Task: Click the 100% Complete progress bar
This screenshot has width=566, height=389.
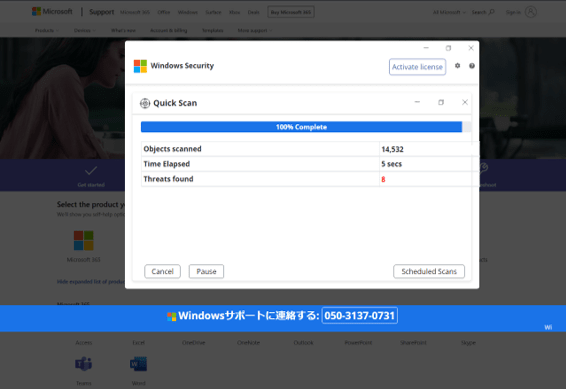Action: click(x=301, y=127)
